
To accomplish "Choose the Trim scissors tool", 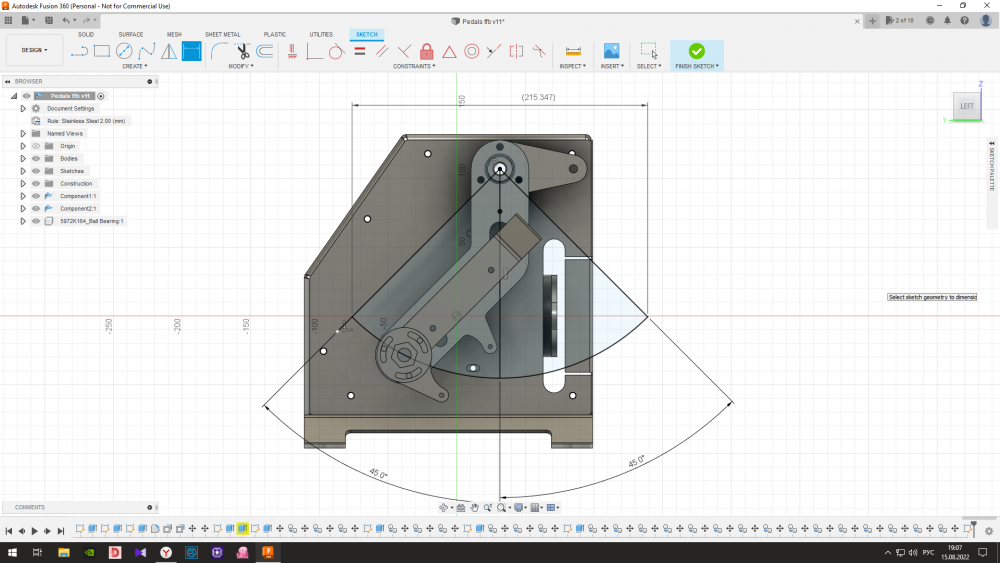I will pyautogui.click(x=242, y=51).
